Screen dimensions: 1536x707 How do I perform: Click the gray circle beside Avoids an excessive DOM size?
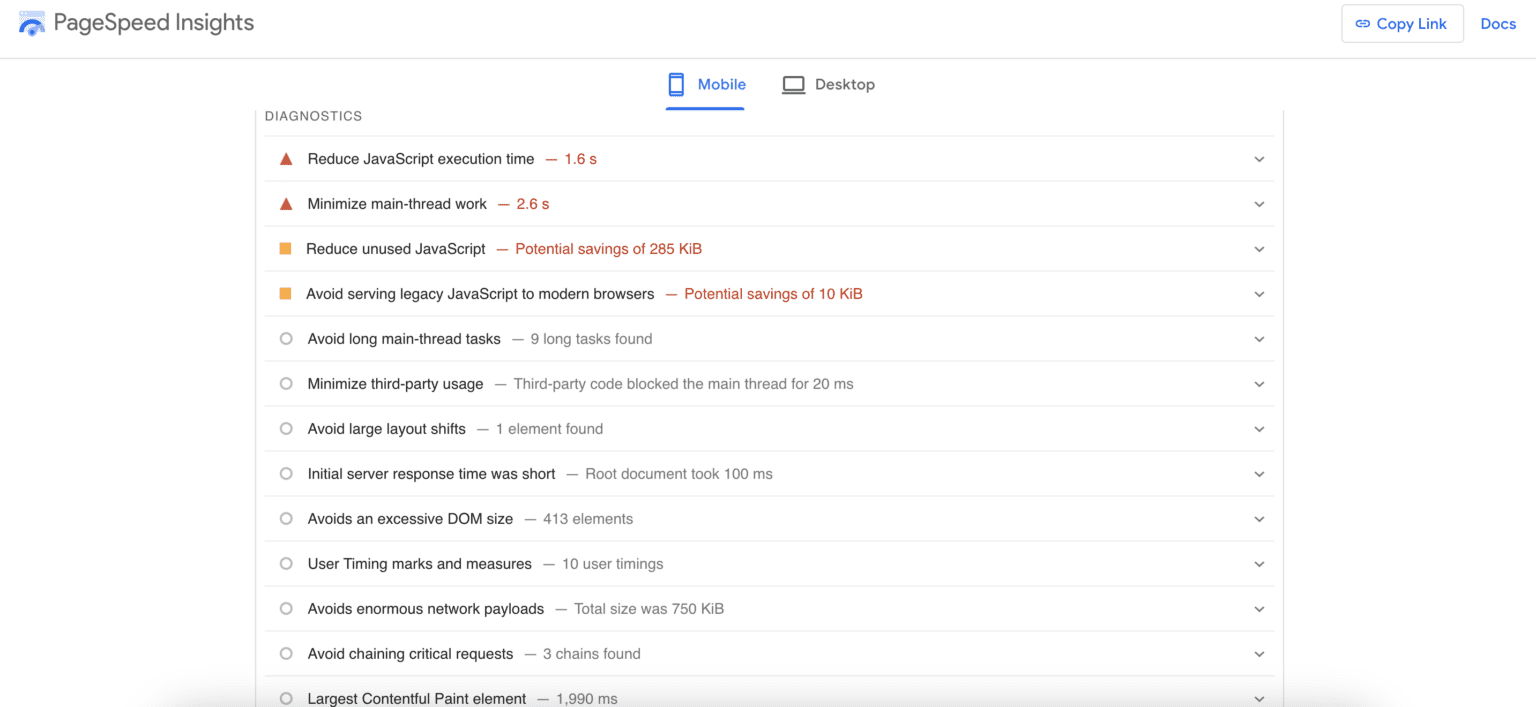click(x=286, y=518)
